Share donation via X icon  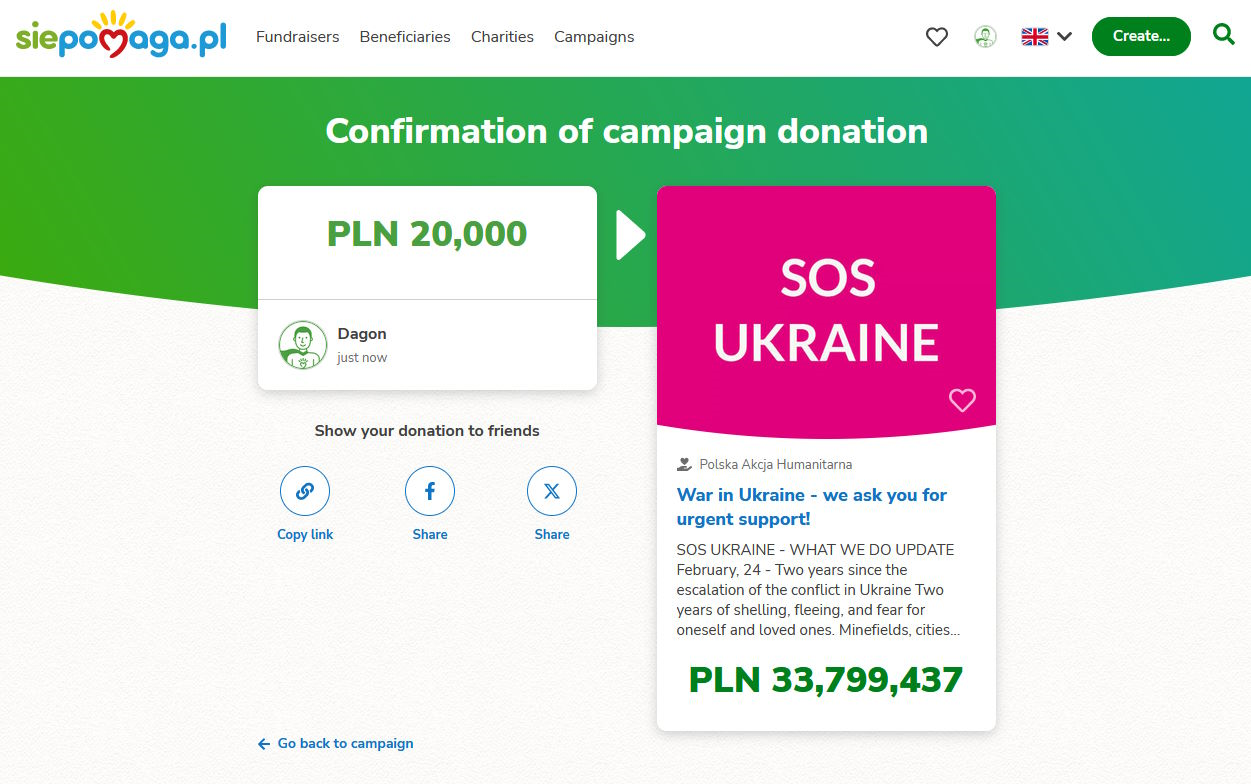point(552,491)
